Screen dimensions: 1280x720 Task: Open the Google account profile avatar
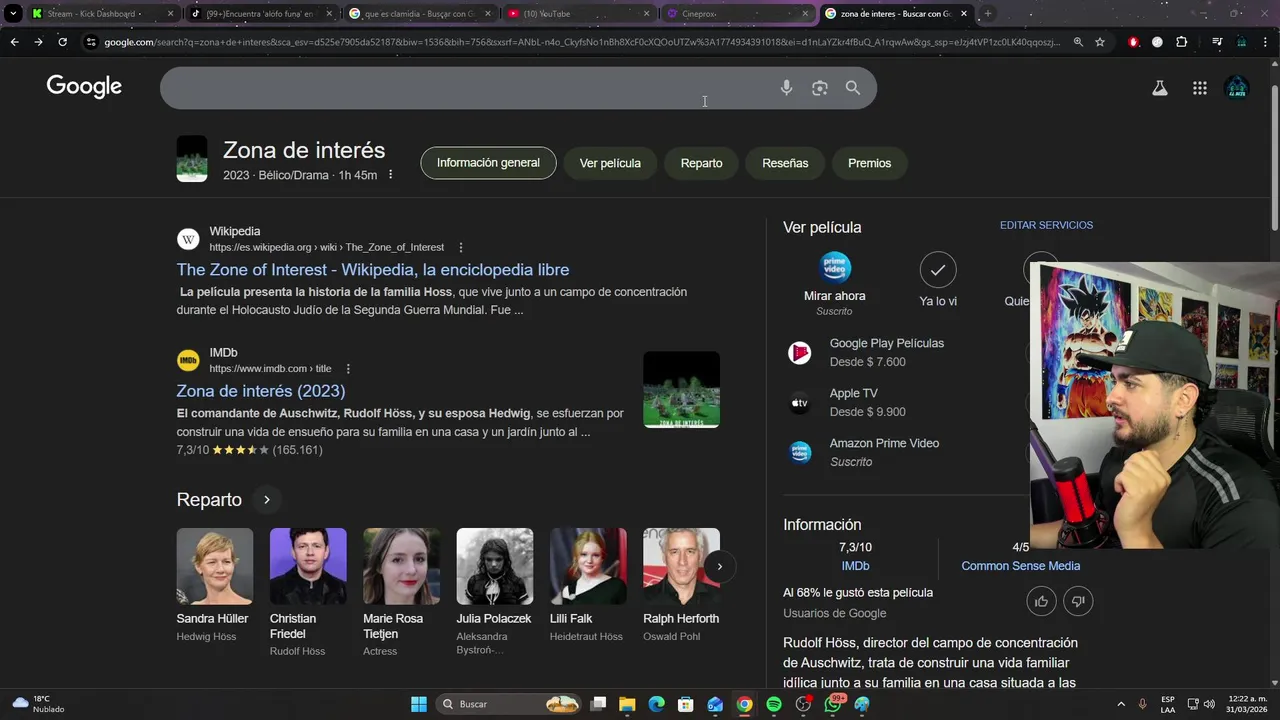click(x=1237, y=88)
